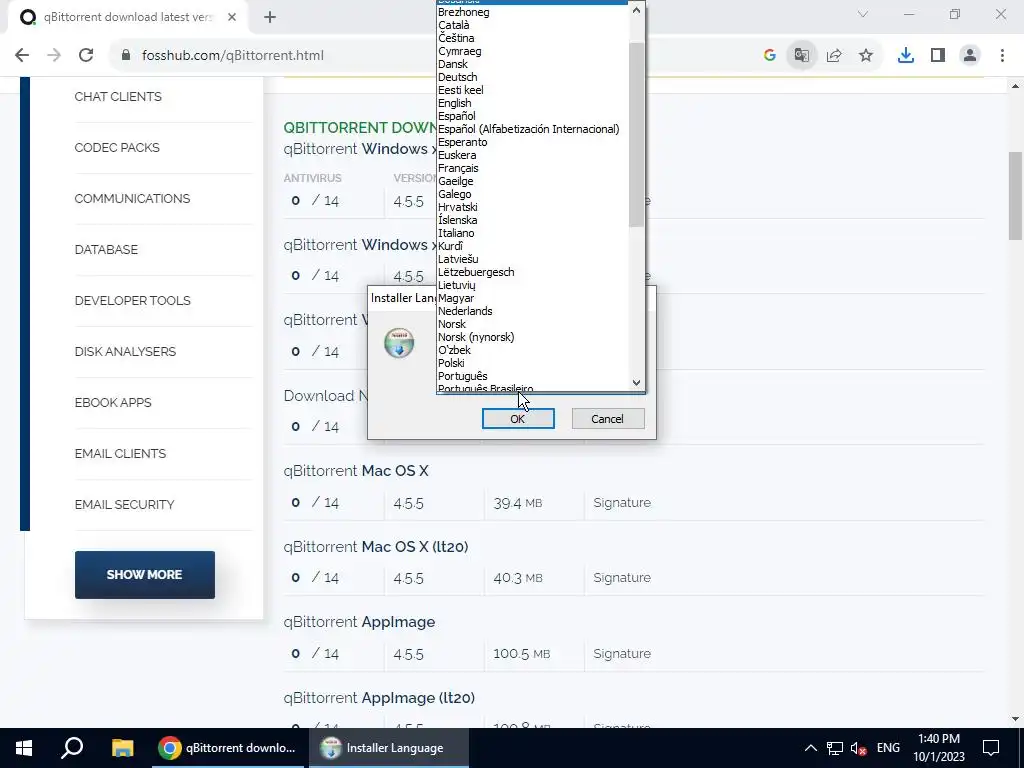This screenshot has width=1024, height=768.
Task: Pick Hrvatski from the language list
Action: pos(458,207)
